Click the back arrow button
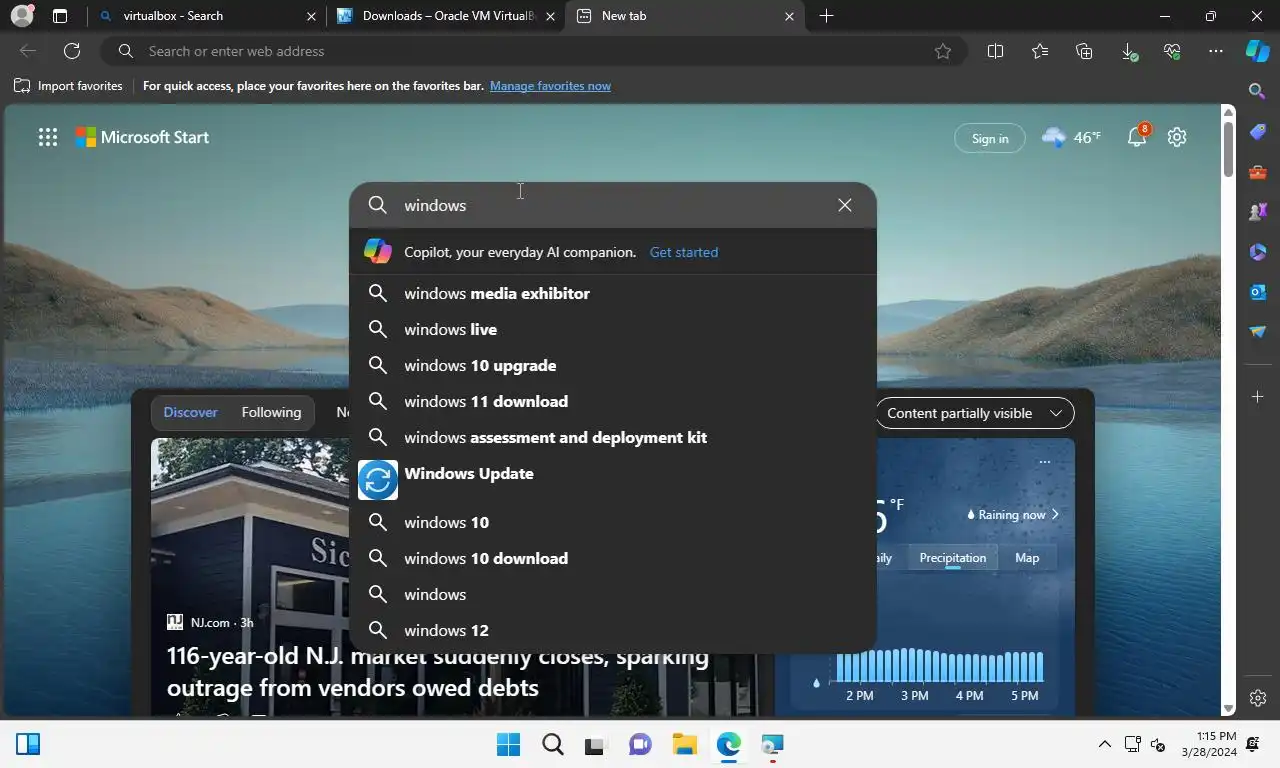The image size is (1280, 768). [28, 51]
